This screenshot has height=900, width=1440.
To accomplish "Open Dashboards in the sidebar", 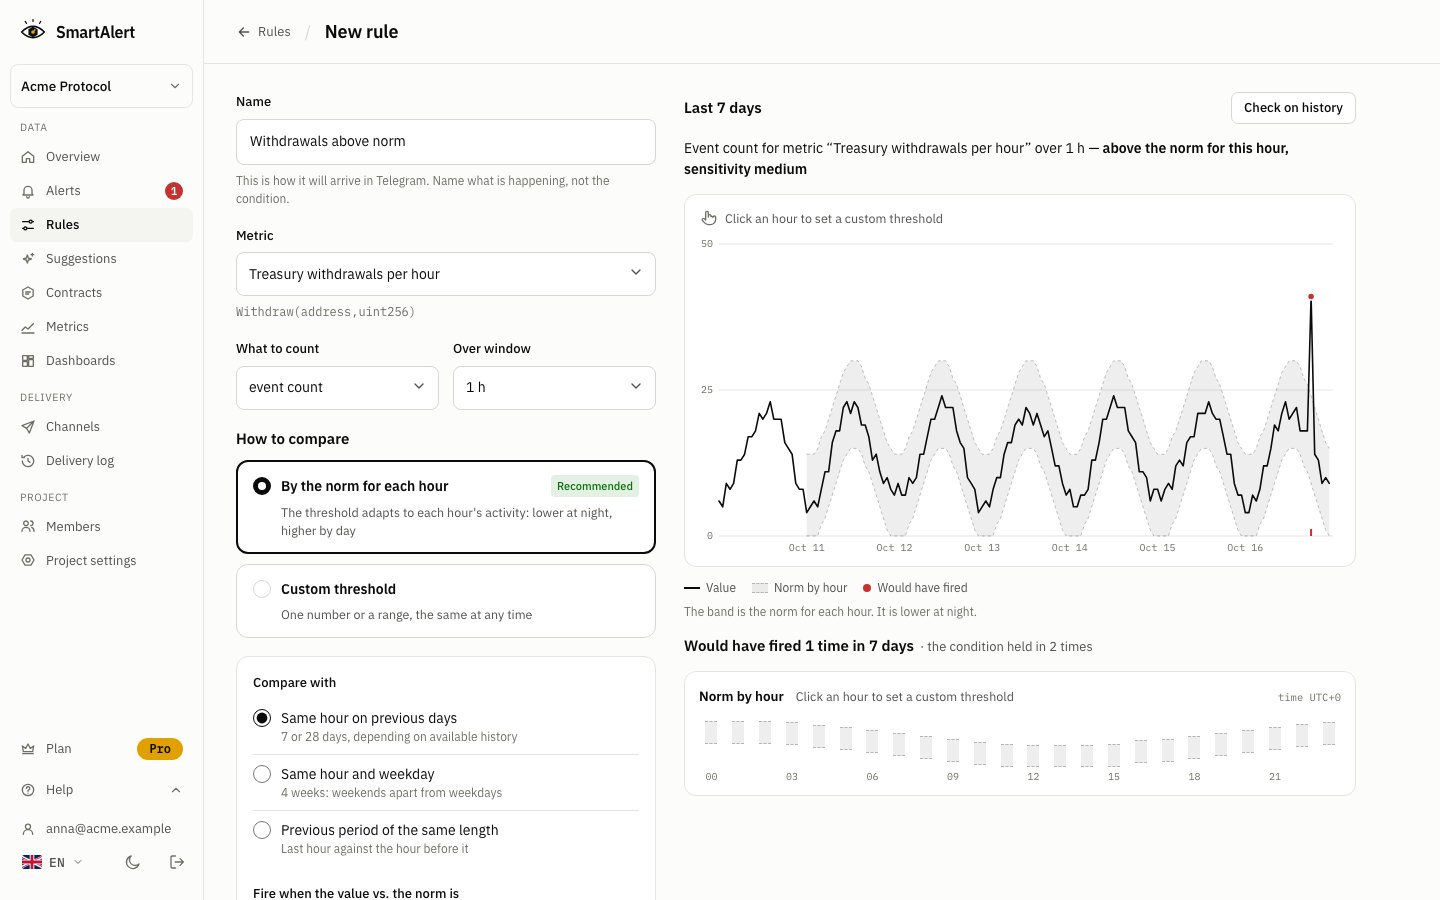I will coord(101,361).
